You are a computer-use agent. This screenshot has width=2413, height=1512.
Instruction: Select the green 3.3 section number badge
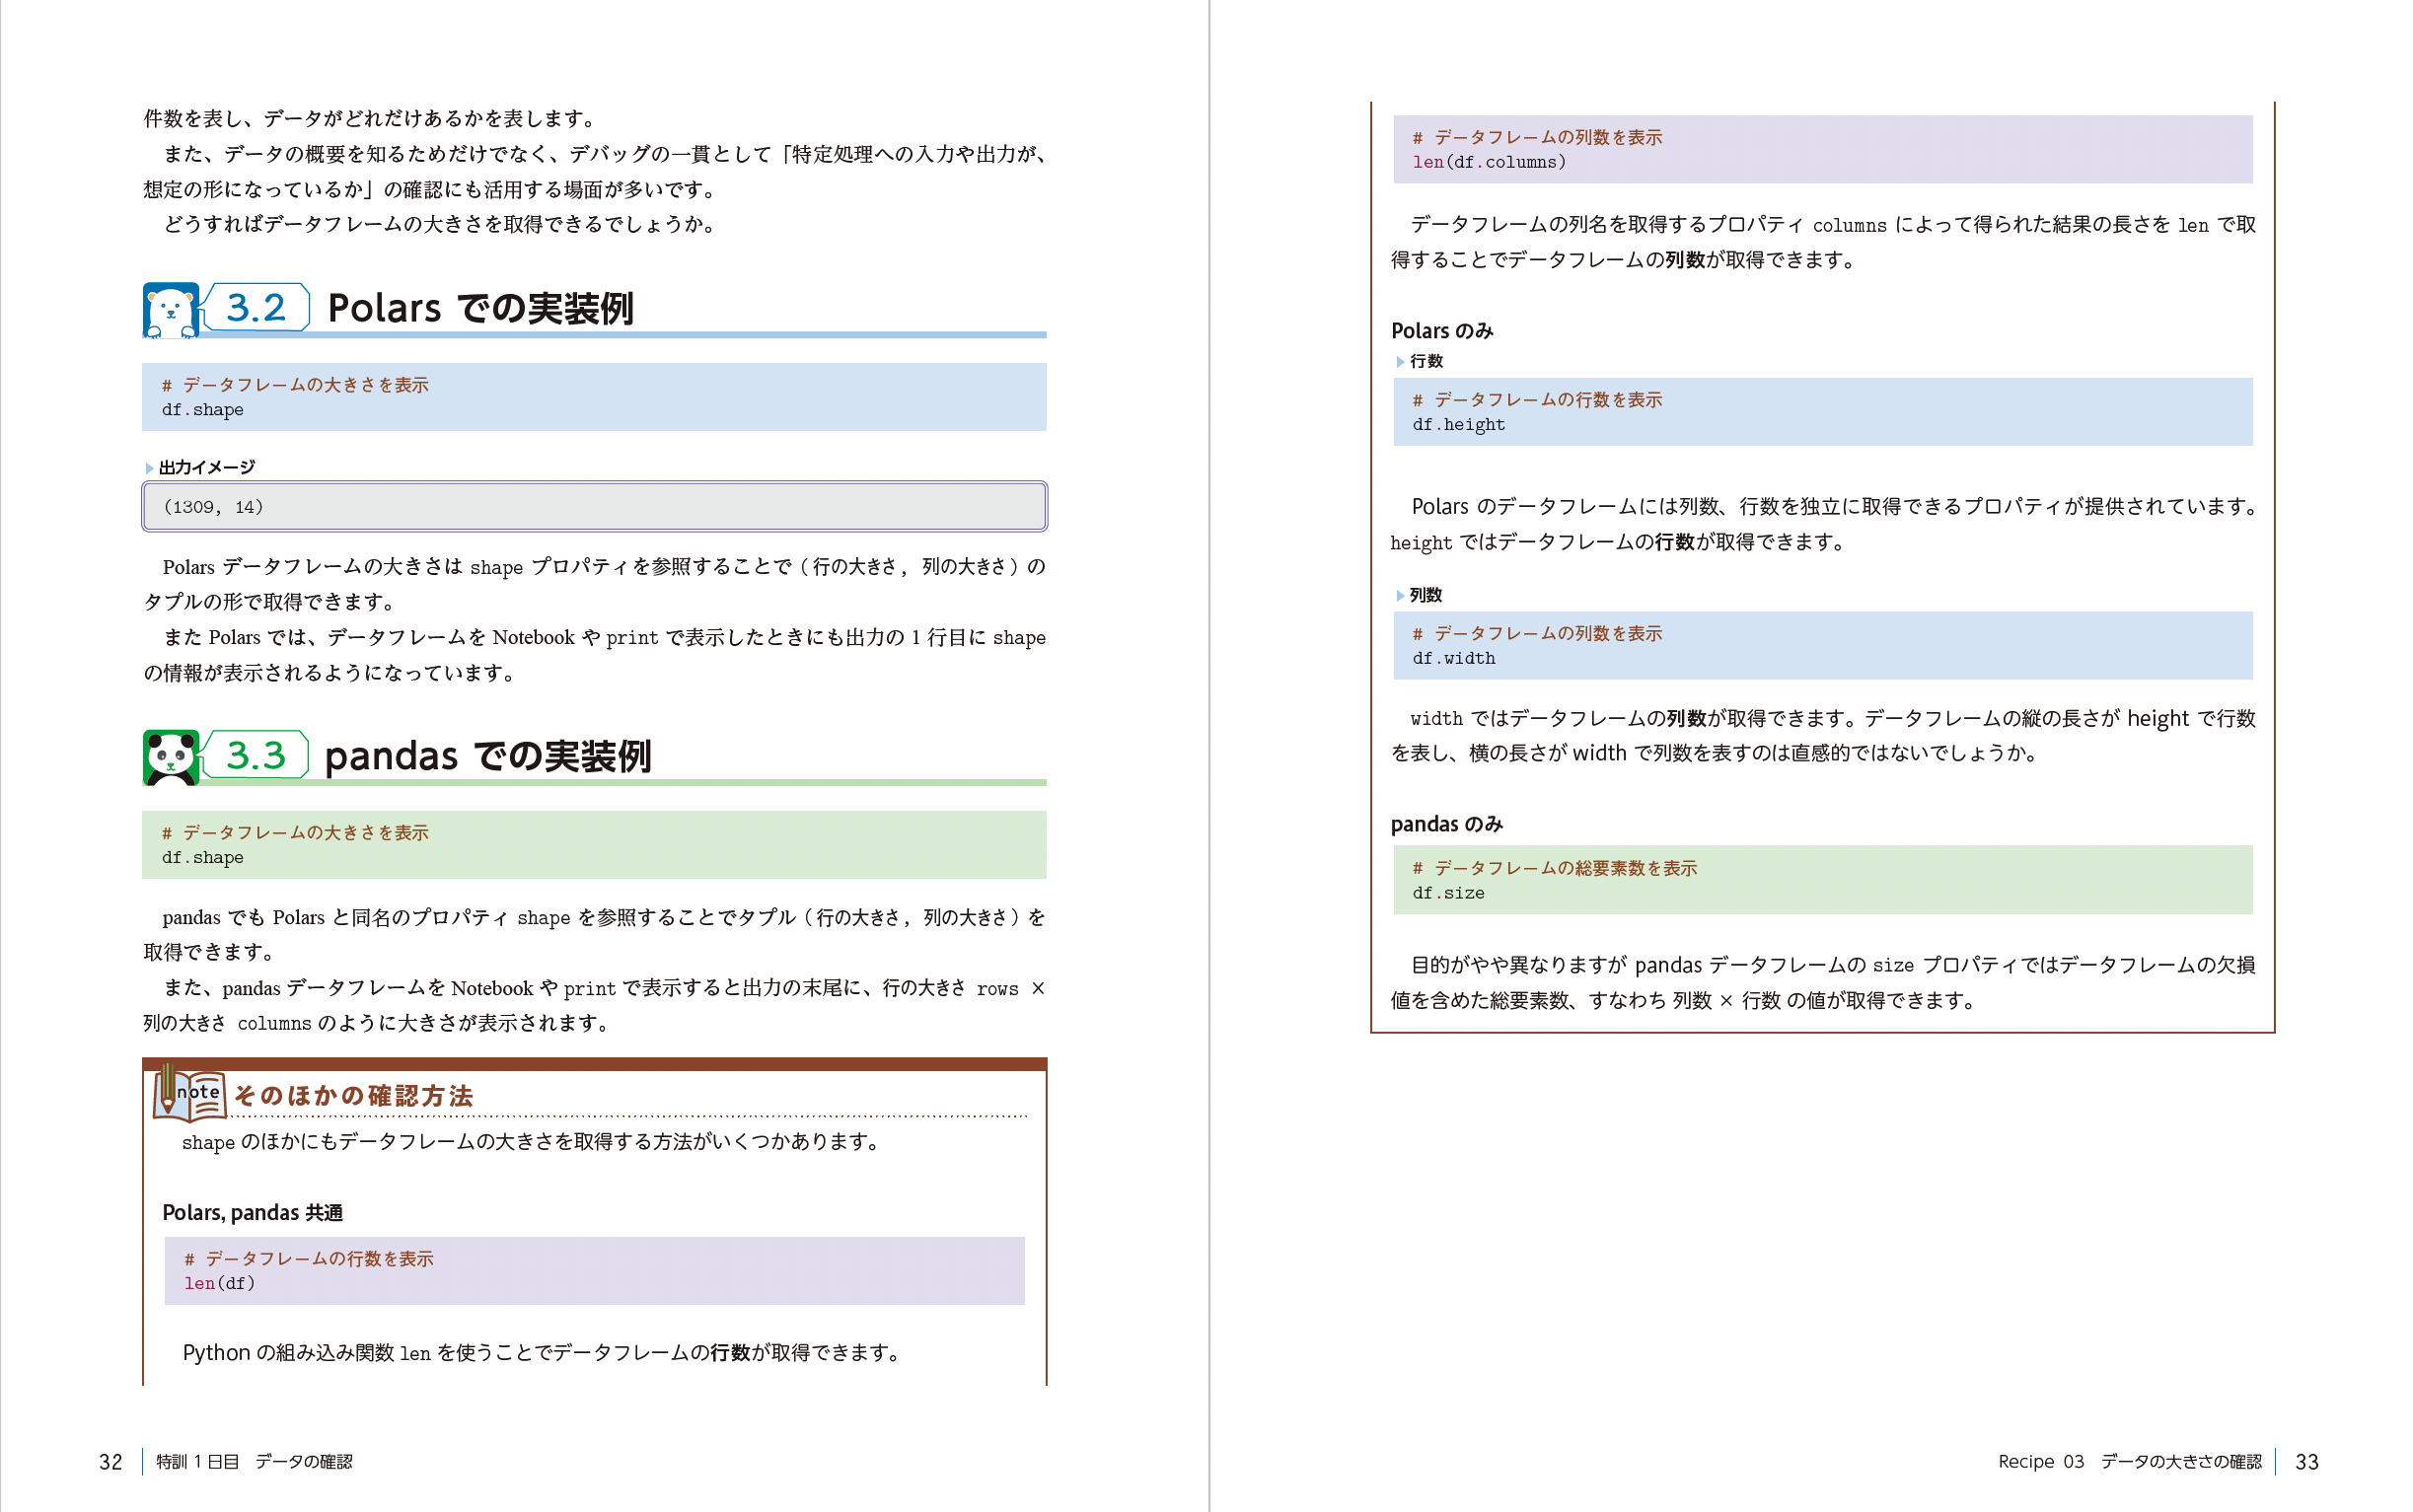coord(256,755)
